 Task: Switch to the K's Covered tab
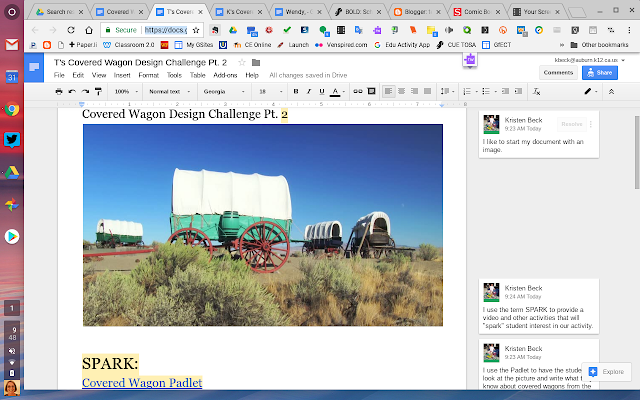[x=239, y=12]
